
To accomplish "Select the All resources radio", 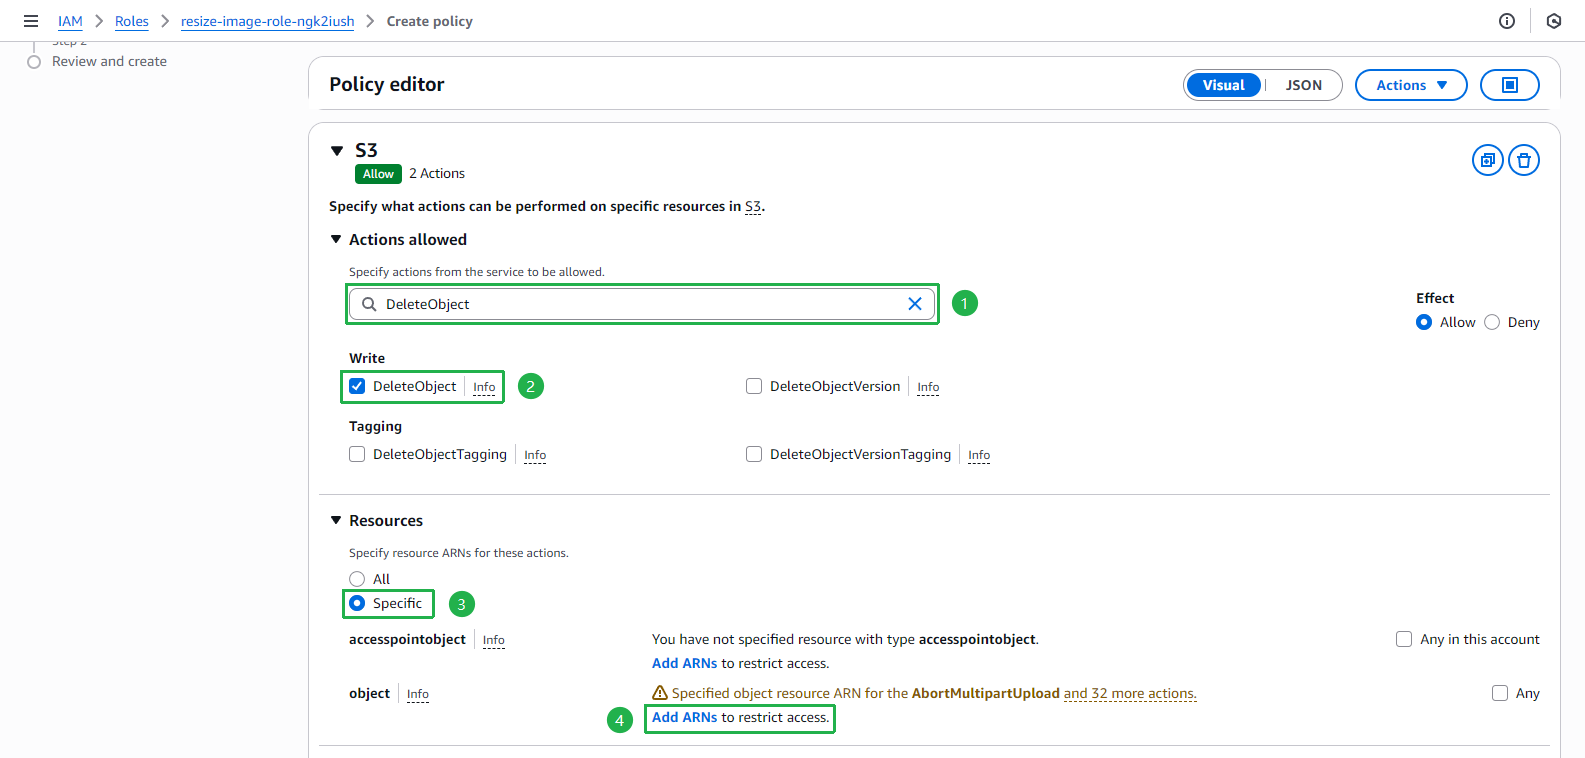I will click(x=357, y=579).
